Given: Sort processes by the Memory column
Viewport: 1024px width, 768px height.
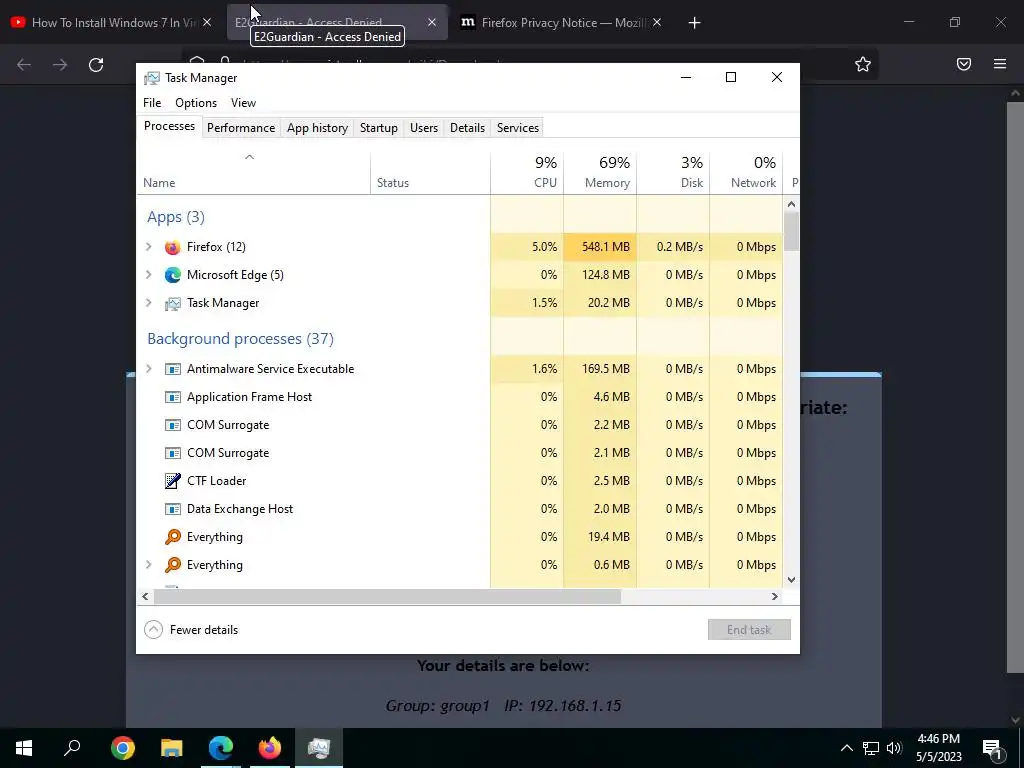Looking at the screenshot, I should pos(600,172).
